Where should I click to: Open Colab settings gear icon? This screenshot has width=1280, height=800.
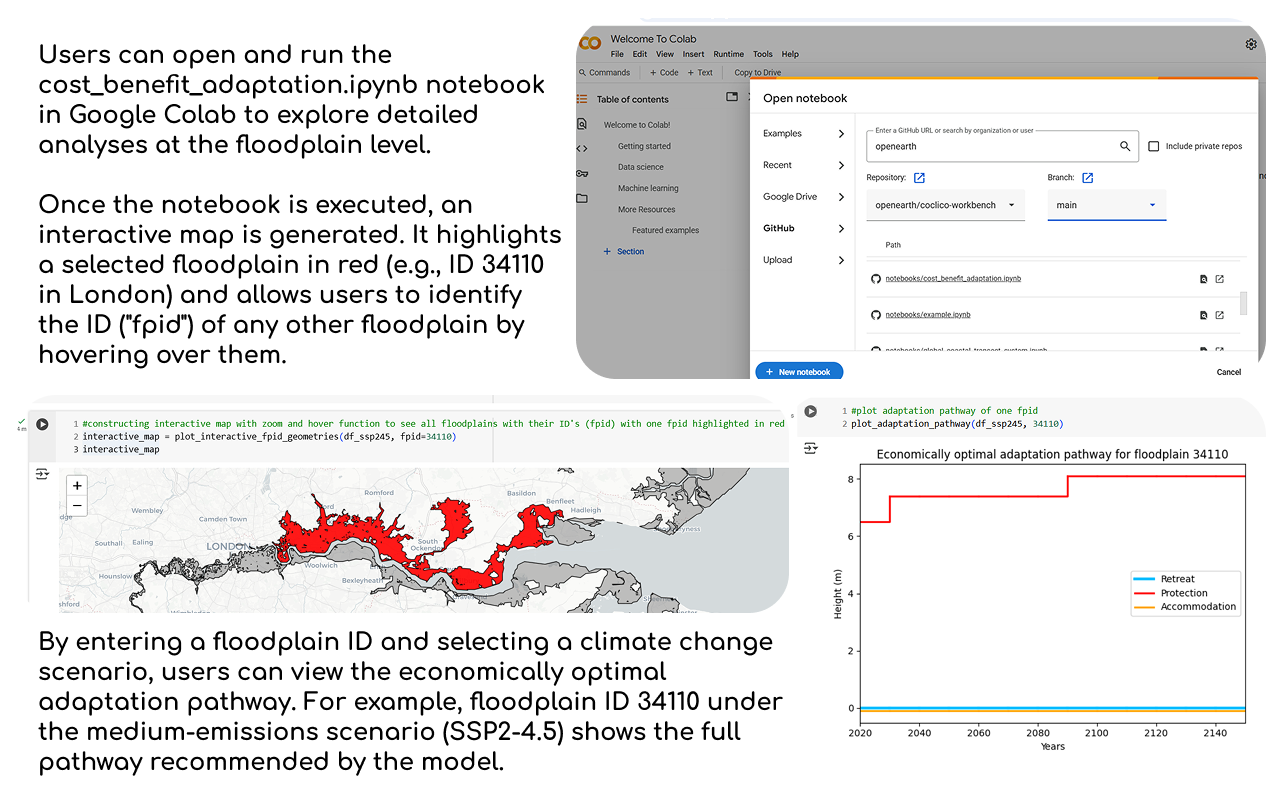pos(1251,44)
